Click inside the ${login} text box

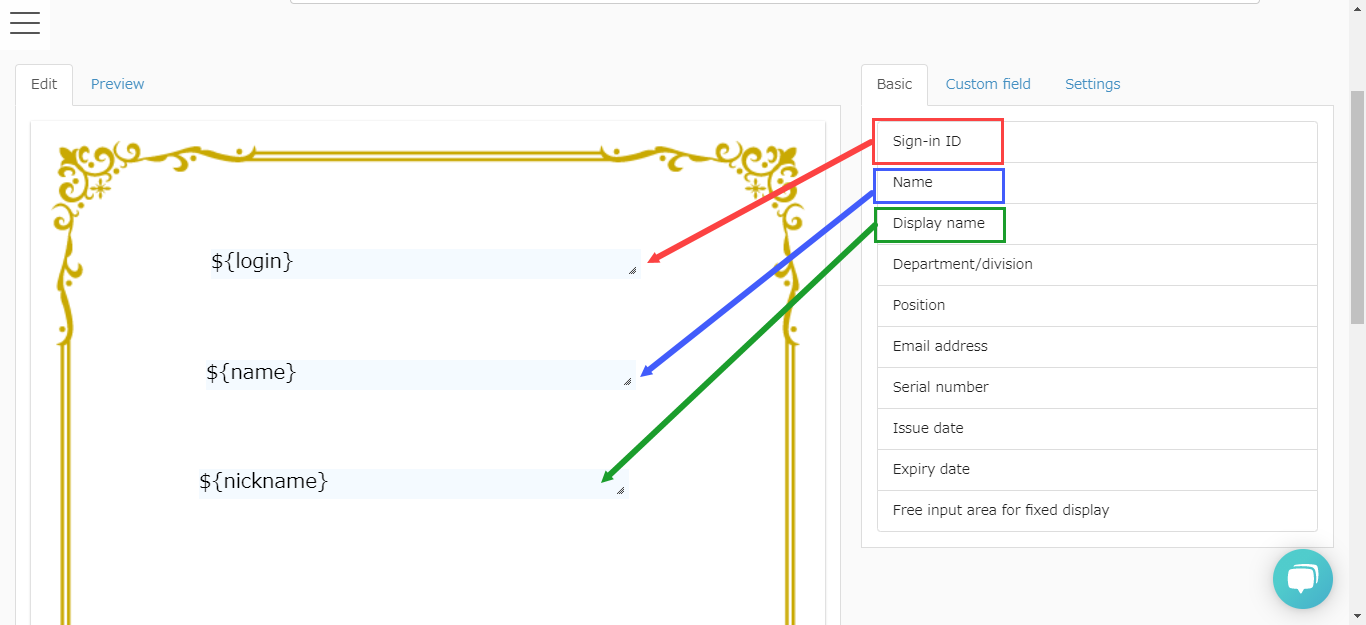[420, 263]
